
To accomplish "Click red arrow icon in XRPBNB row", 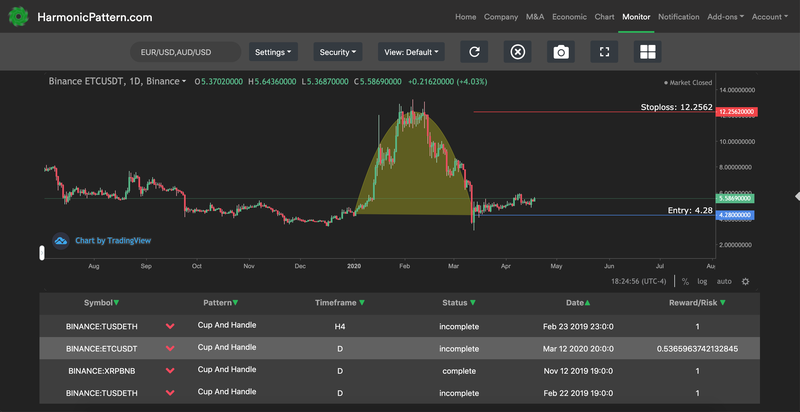I will (170, 371).
